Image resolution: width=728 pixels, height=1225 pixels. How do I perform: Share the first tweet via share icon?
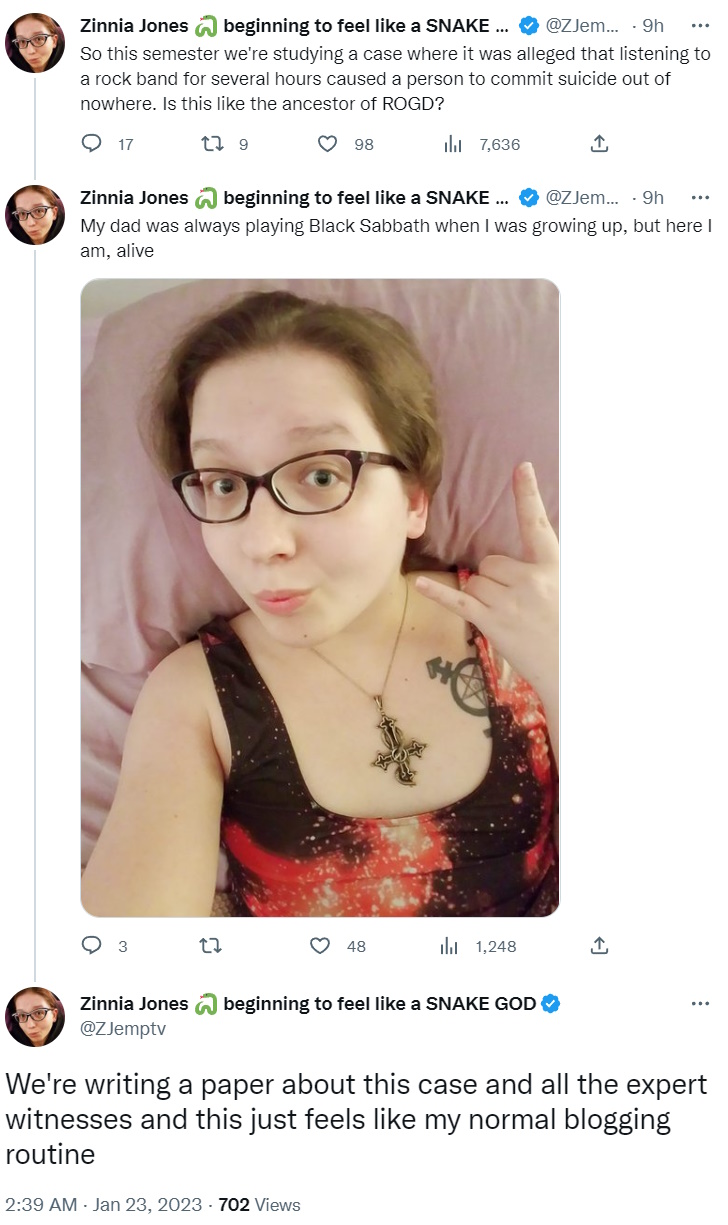tap(599, 144)
